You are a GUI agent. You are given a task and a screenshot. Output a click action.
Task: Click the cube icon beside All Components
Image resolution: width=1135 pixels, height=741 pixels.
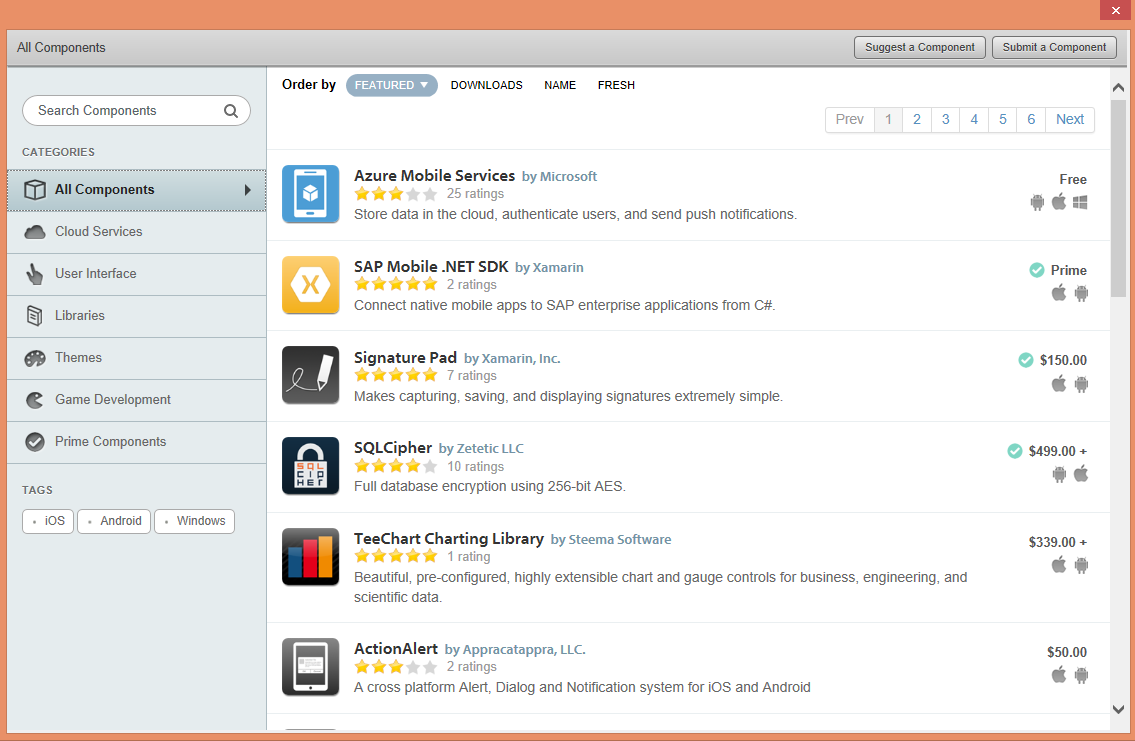pyautogui.click(x=35, y=190)
